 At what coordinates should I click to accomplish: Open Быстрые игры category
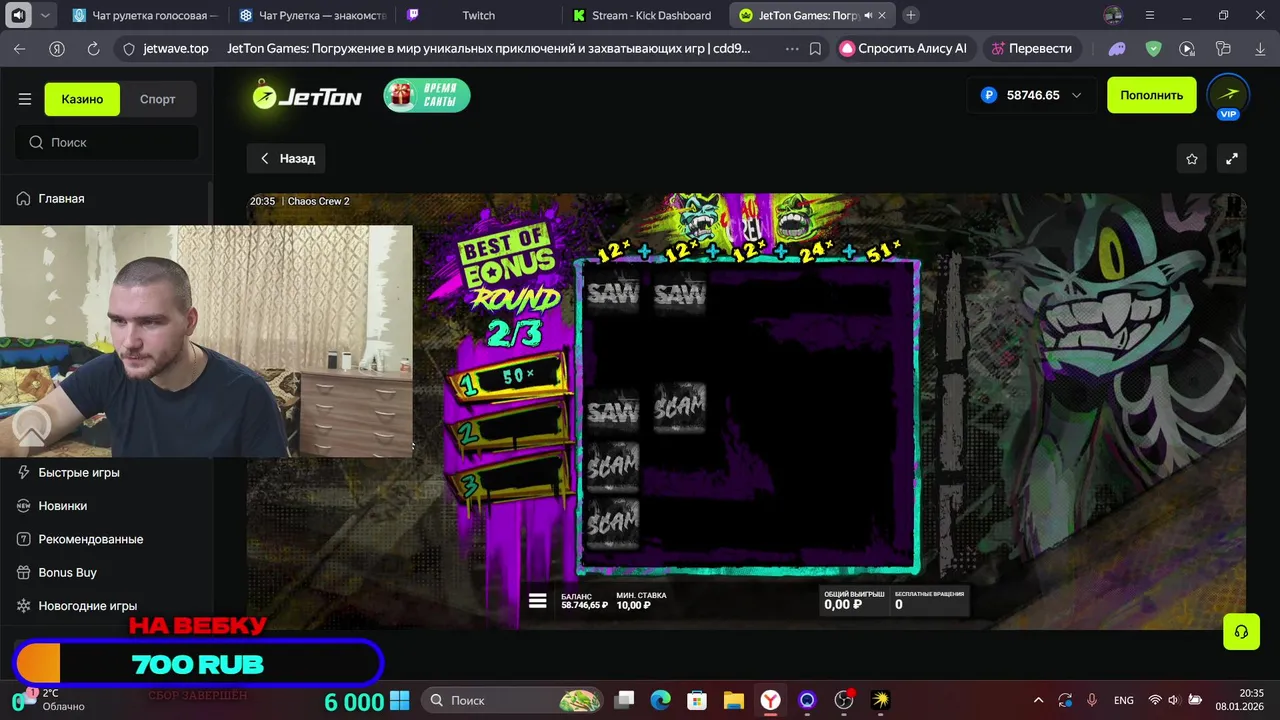coord(79,472)
